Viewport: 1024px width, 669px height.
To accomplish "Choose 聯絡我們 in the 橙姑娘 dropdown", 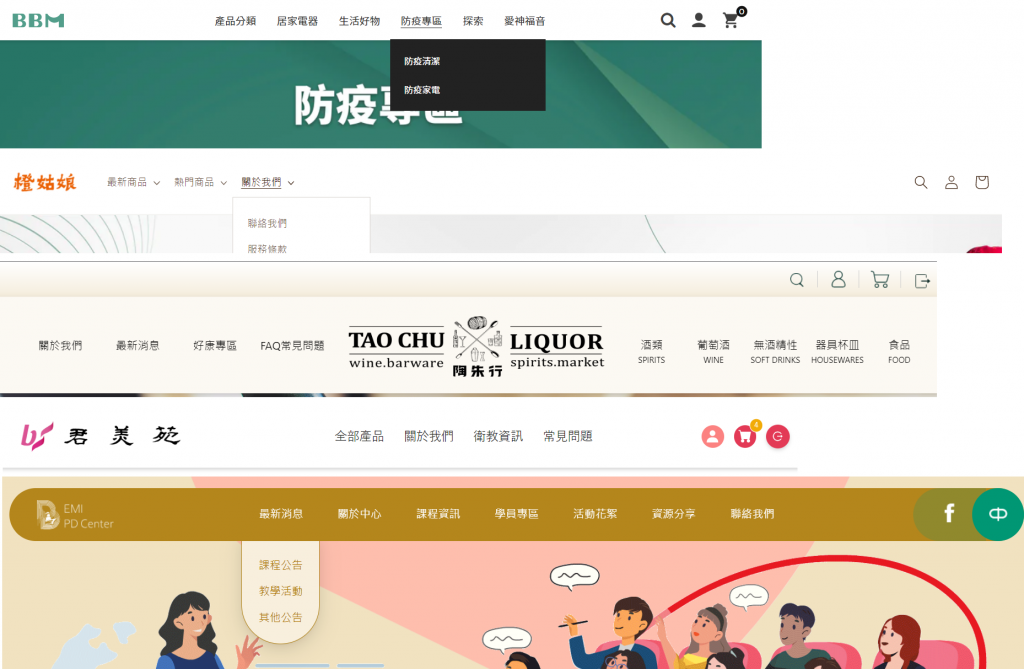I will [x=267, y=223].
